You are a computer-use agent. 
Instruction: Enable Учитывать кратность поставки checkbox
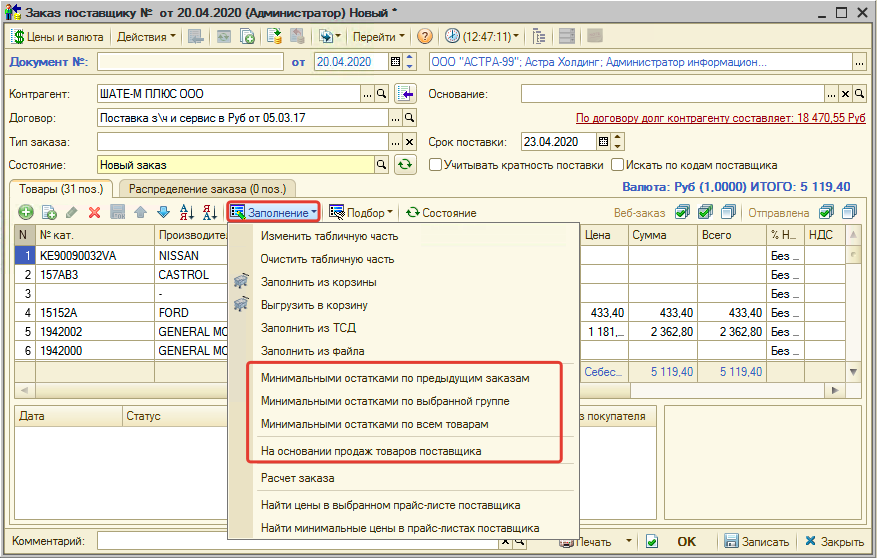coord(435,165)
